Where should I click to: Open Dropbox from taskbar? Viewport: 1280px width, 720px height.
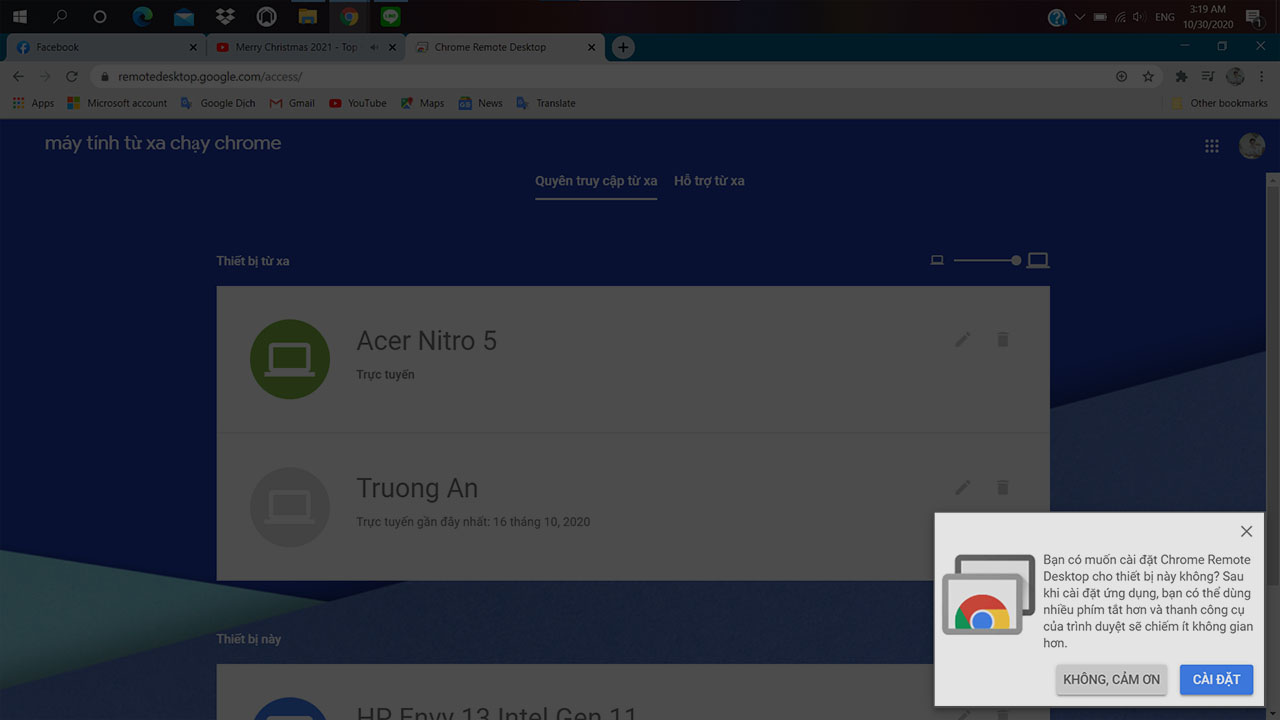click(x=225, y=17)
